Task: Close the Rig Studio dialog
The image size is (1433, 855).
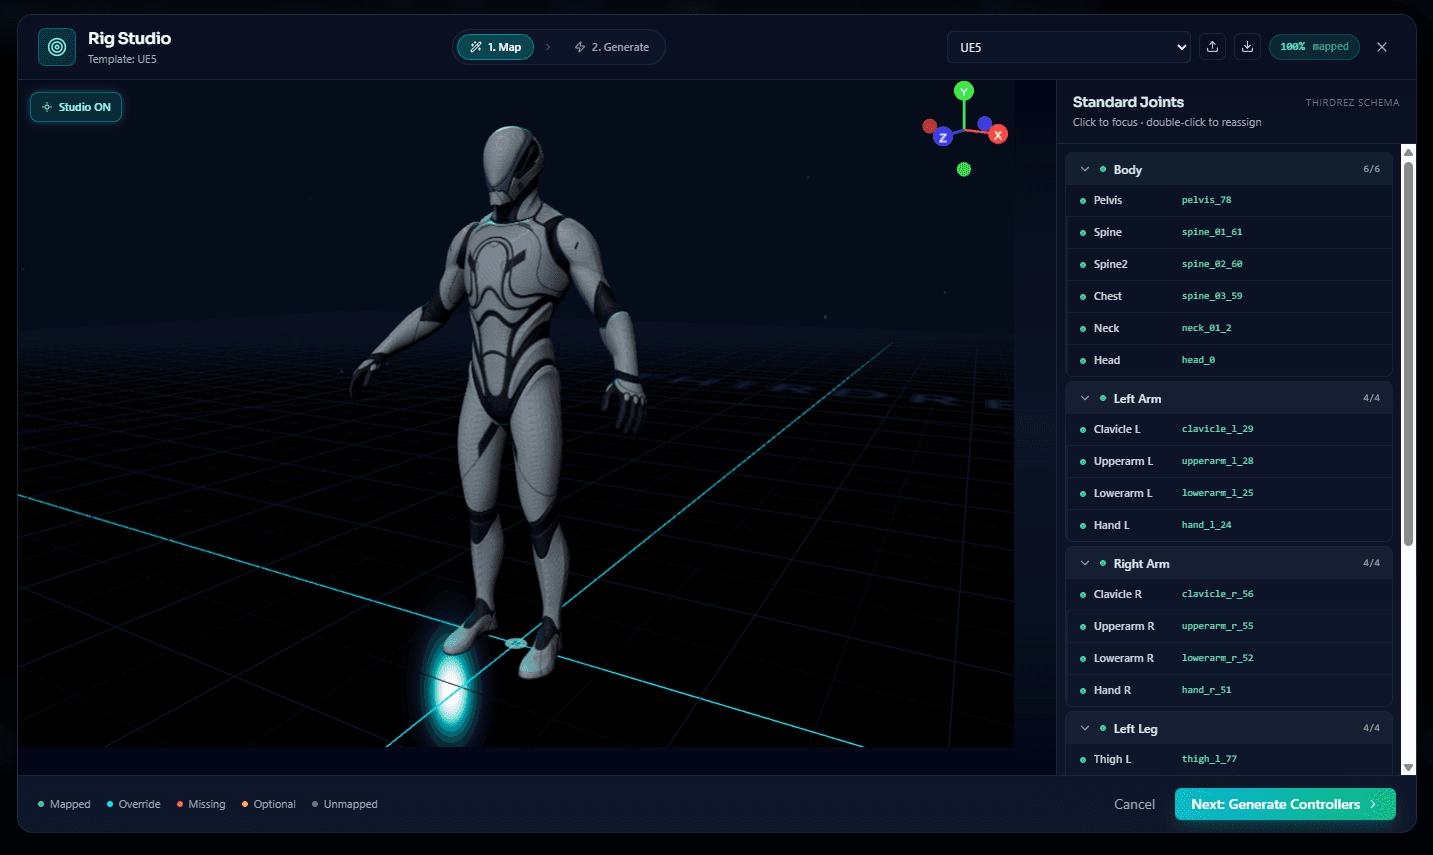Action: point(1382,47)
